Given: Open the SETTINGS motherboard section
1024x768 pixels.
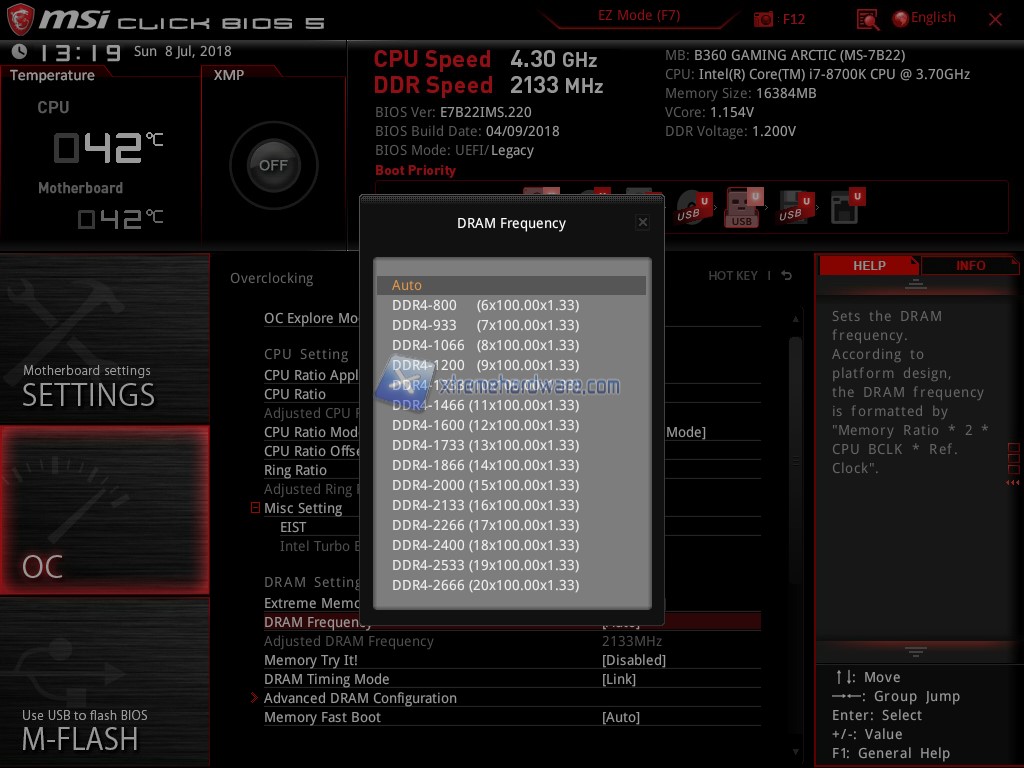Looking at the screenshot, I should click(105, 338).
